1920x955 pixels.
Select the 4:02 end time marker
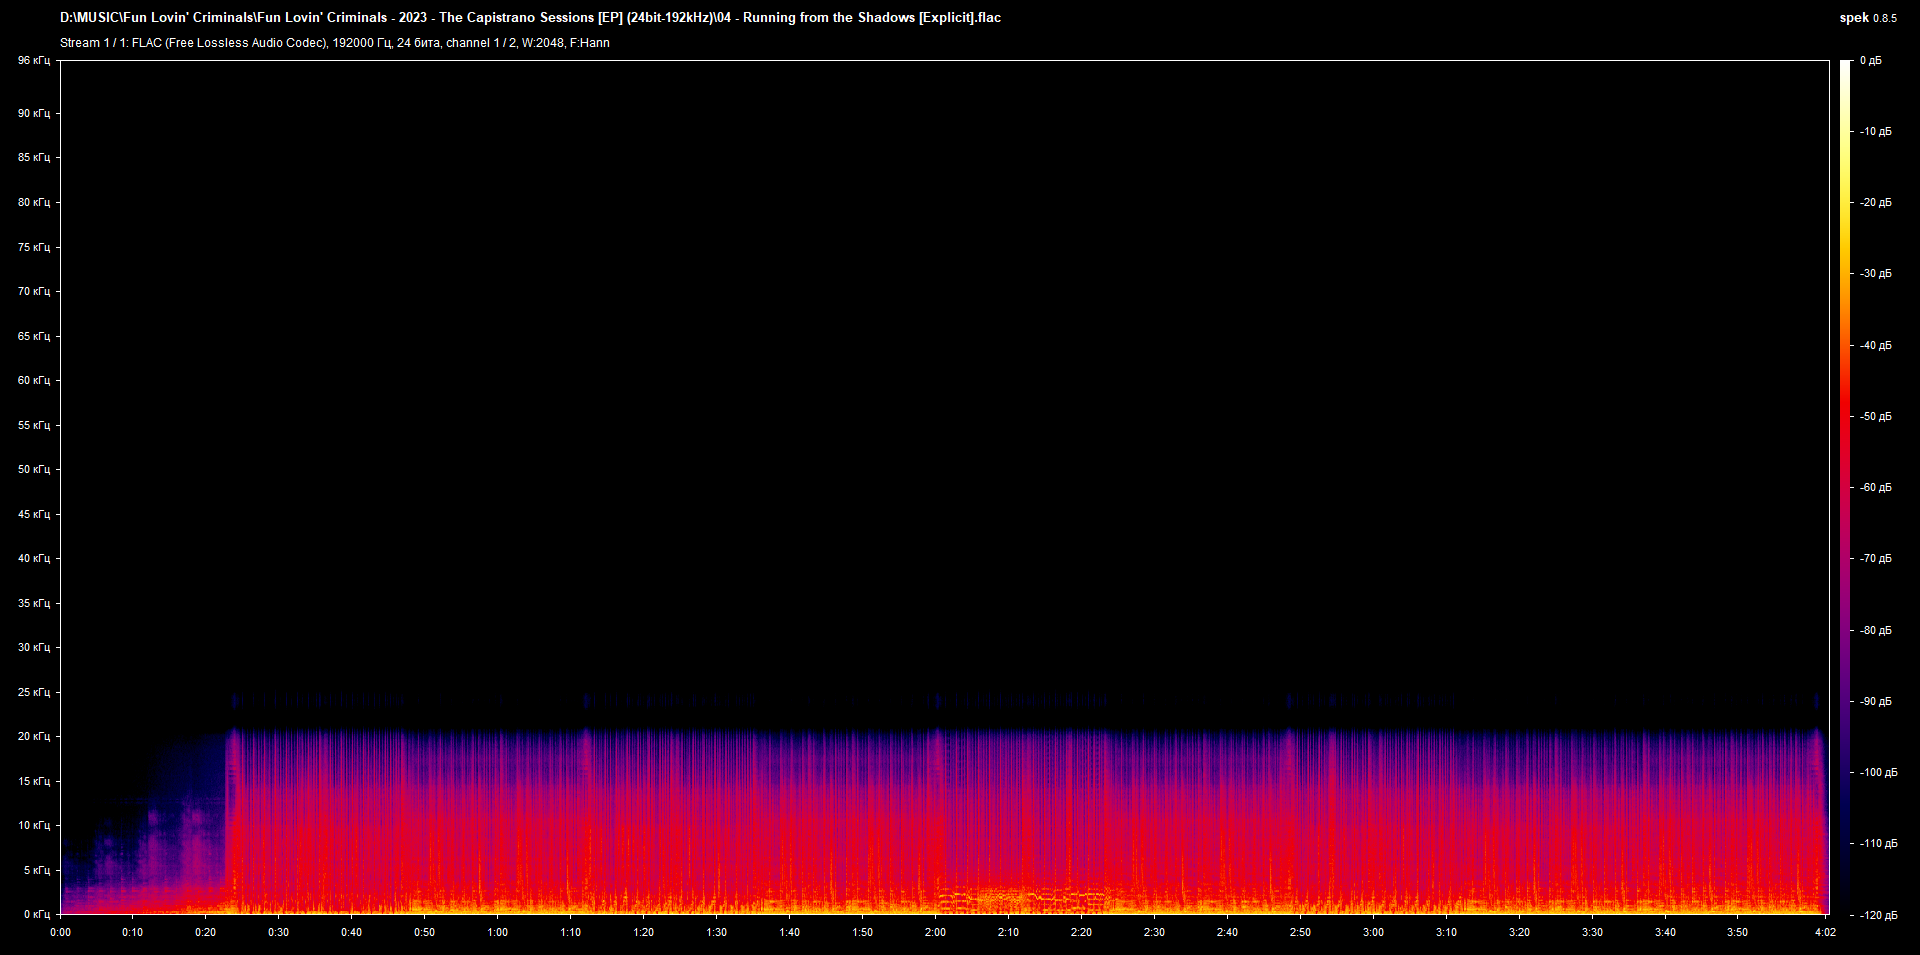pyautogui.click(x=1825, y=933)
